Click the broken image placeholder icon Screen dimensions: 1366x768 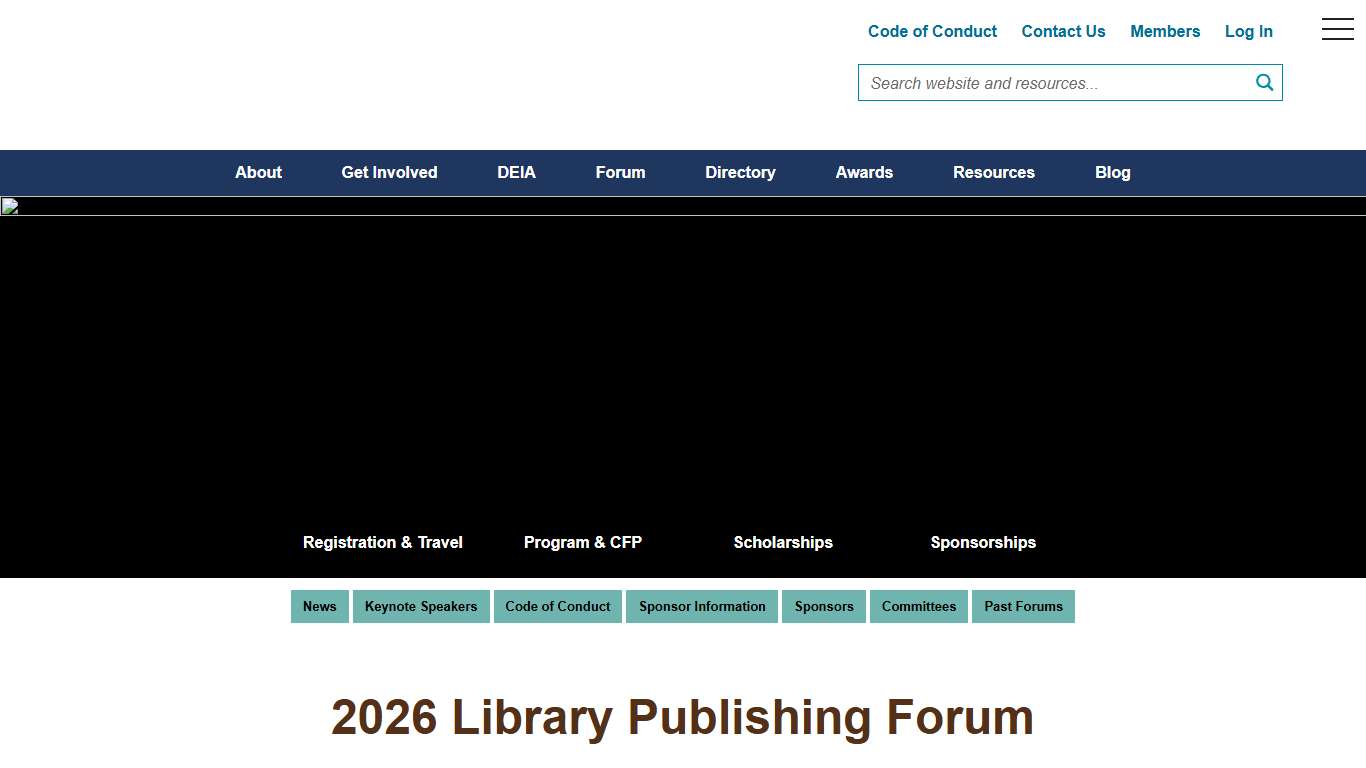click(x=9, y=206)
